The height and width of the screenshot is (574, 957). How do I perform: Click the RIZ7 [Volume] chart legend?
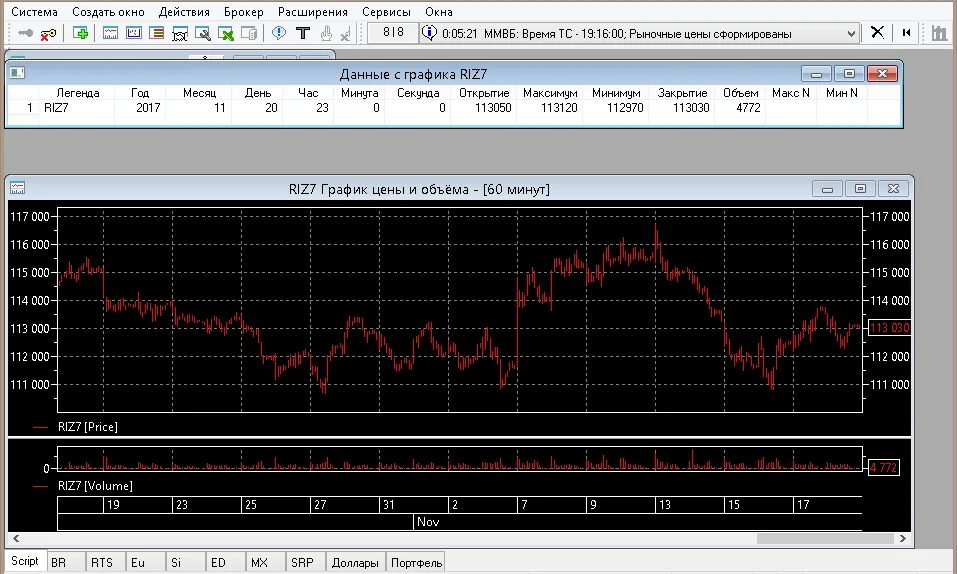pyautogui.click(x=95, y=486)
